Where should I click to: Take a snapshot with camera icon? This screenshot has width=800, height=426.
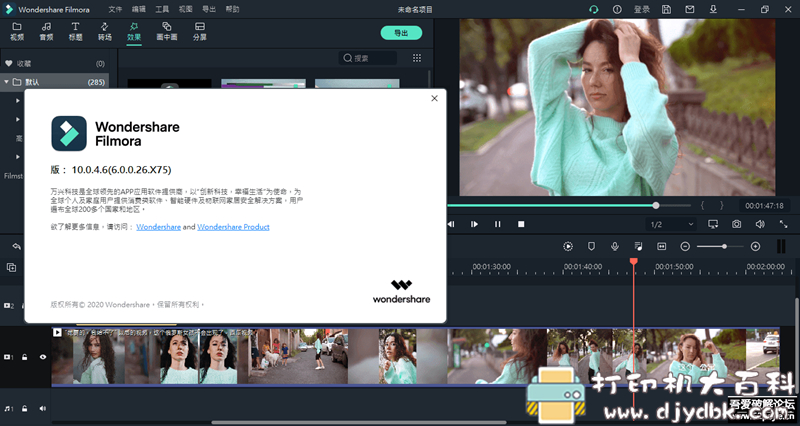[736, 224]
